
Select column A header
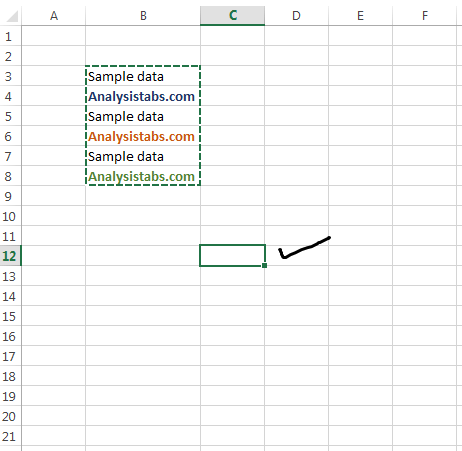click(54, 16)
